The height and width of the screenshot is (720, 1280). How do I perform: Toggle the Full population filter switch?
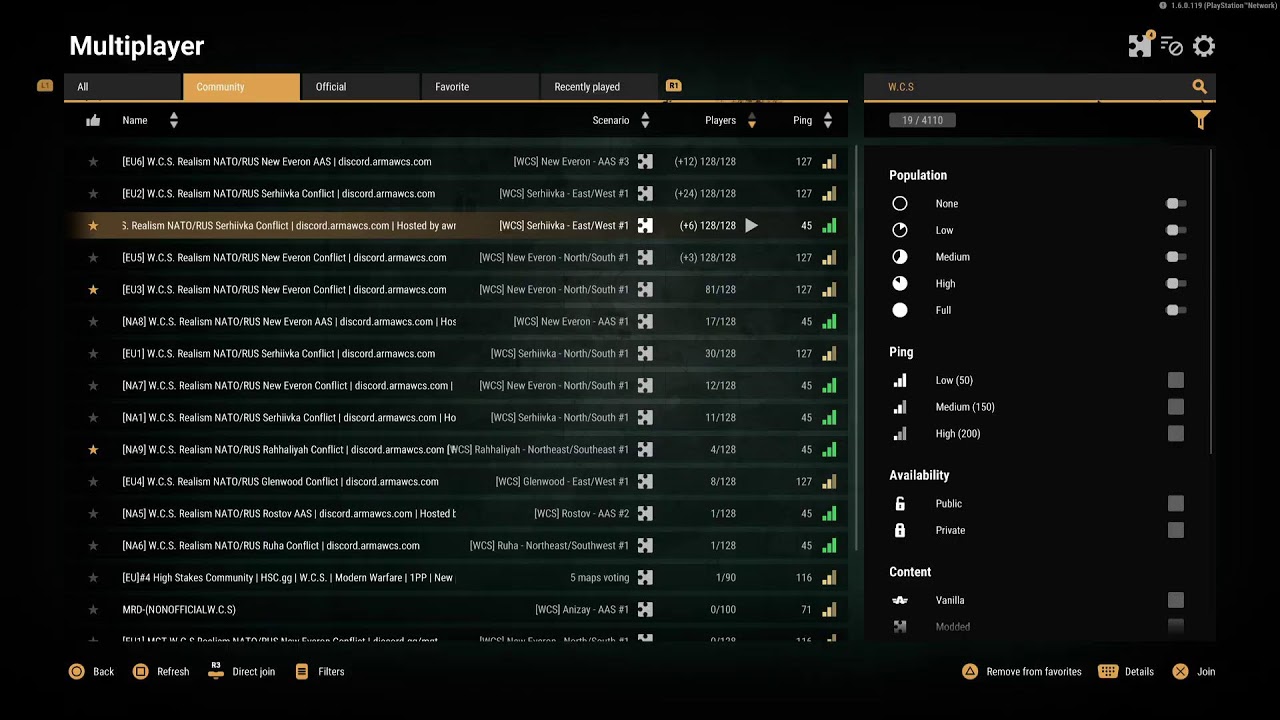coord(1176,311)
